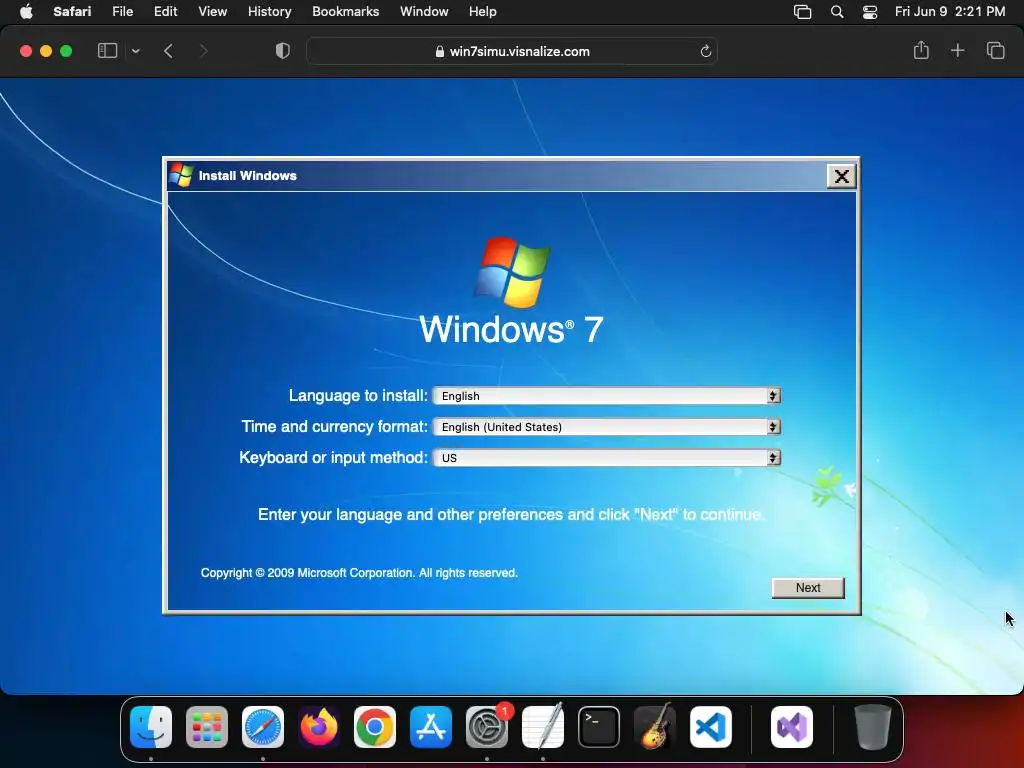Open Visual Studio Code from the Dock
Screen dimensions: 1024x768
pyautogui.click(x=711, y=727)
